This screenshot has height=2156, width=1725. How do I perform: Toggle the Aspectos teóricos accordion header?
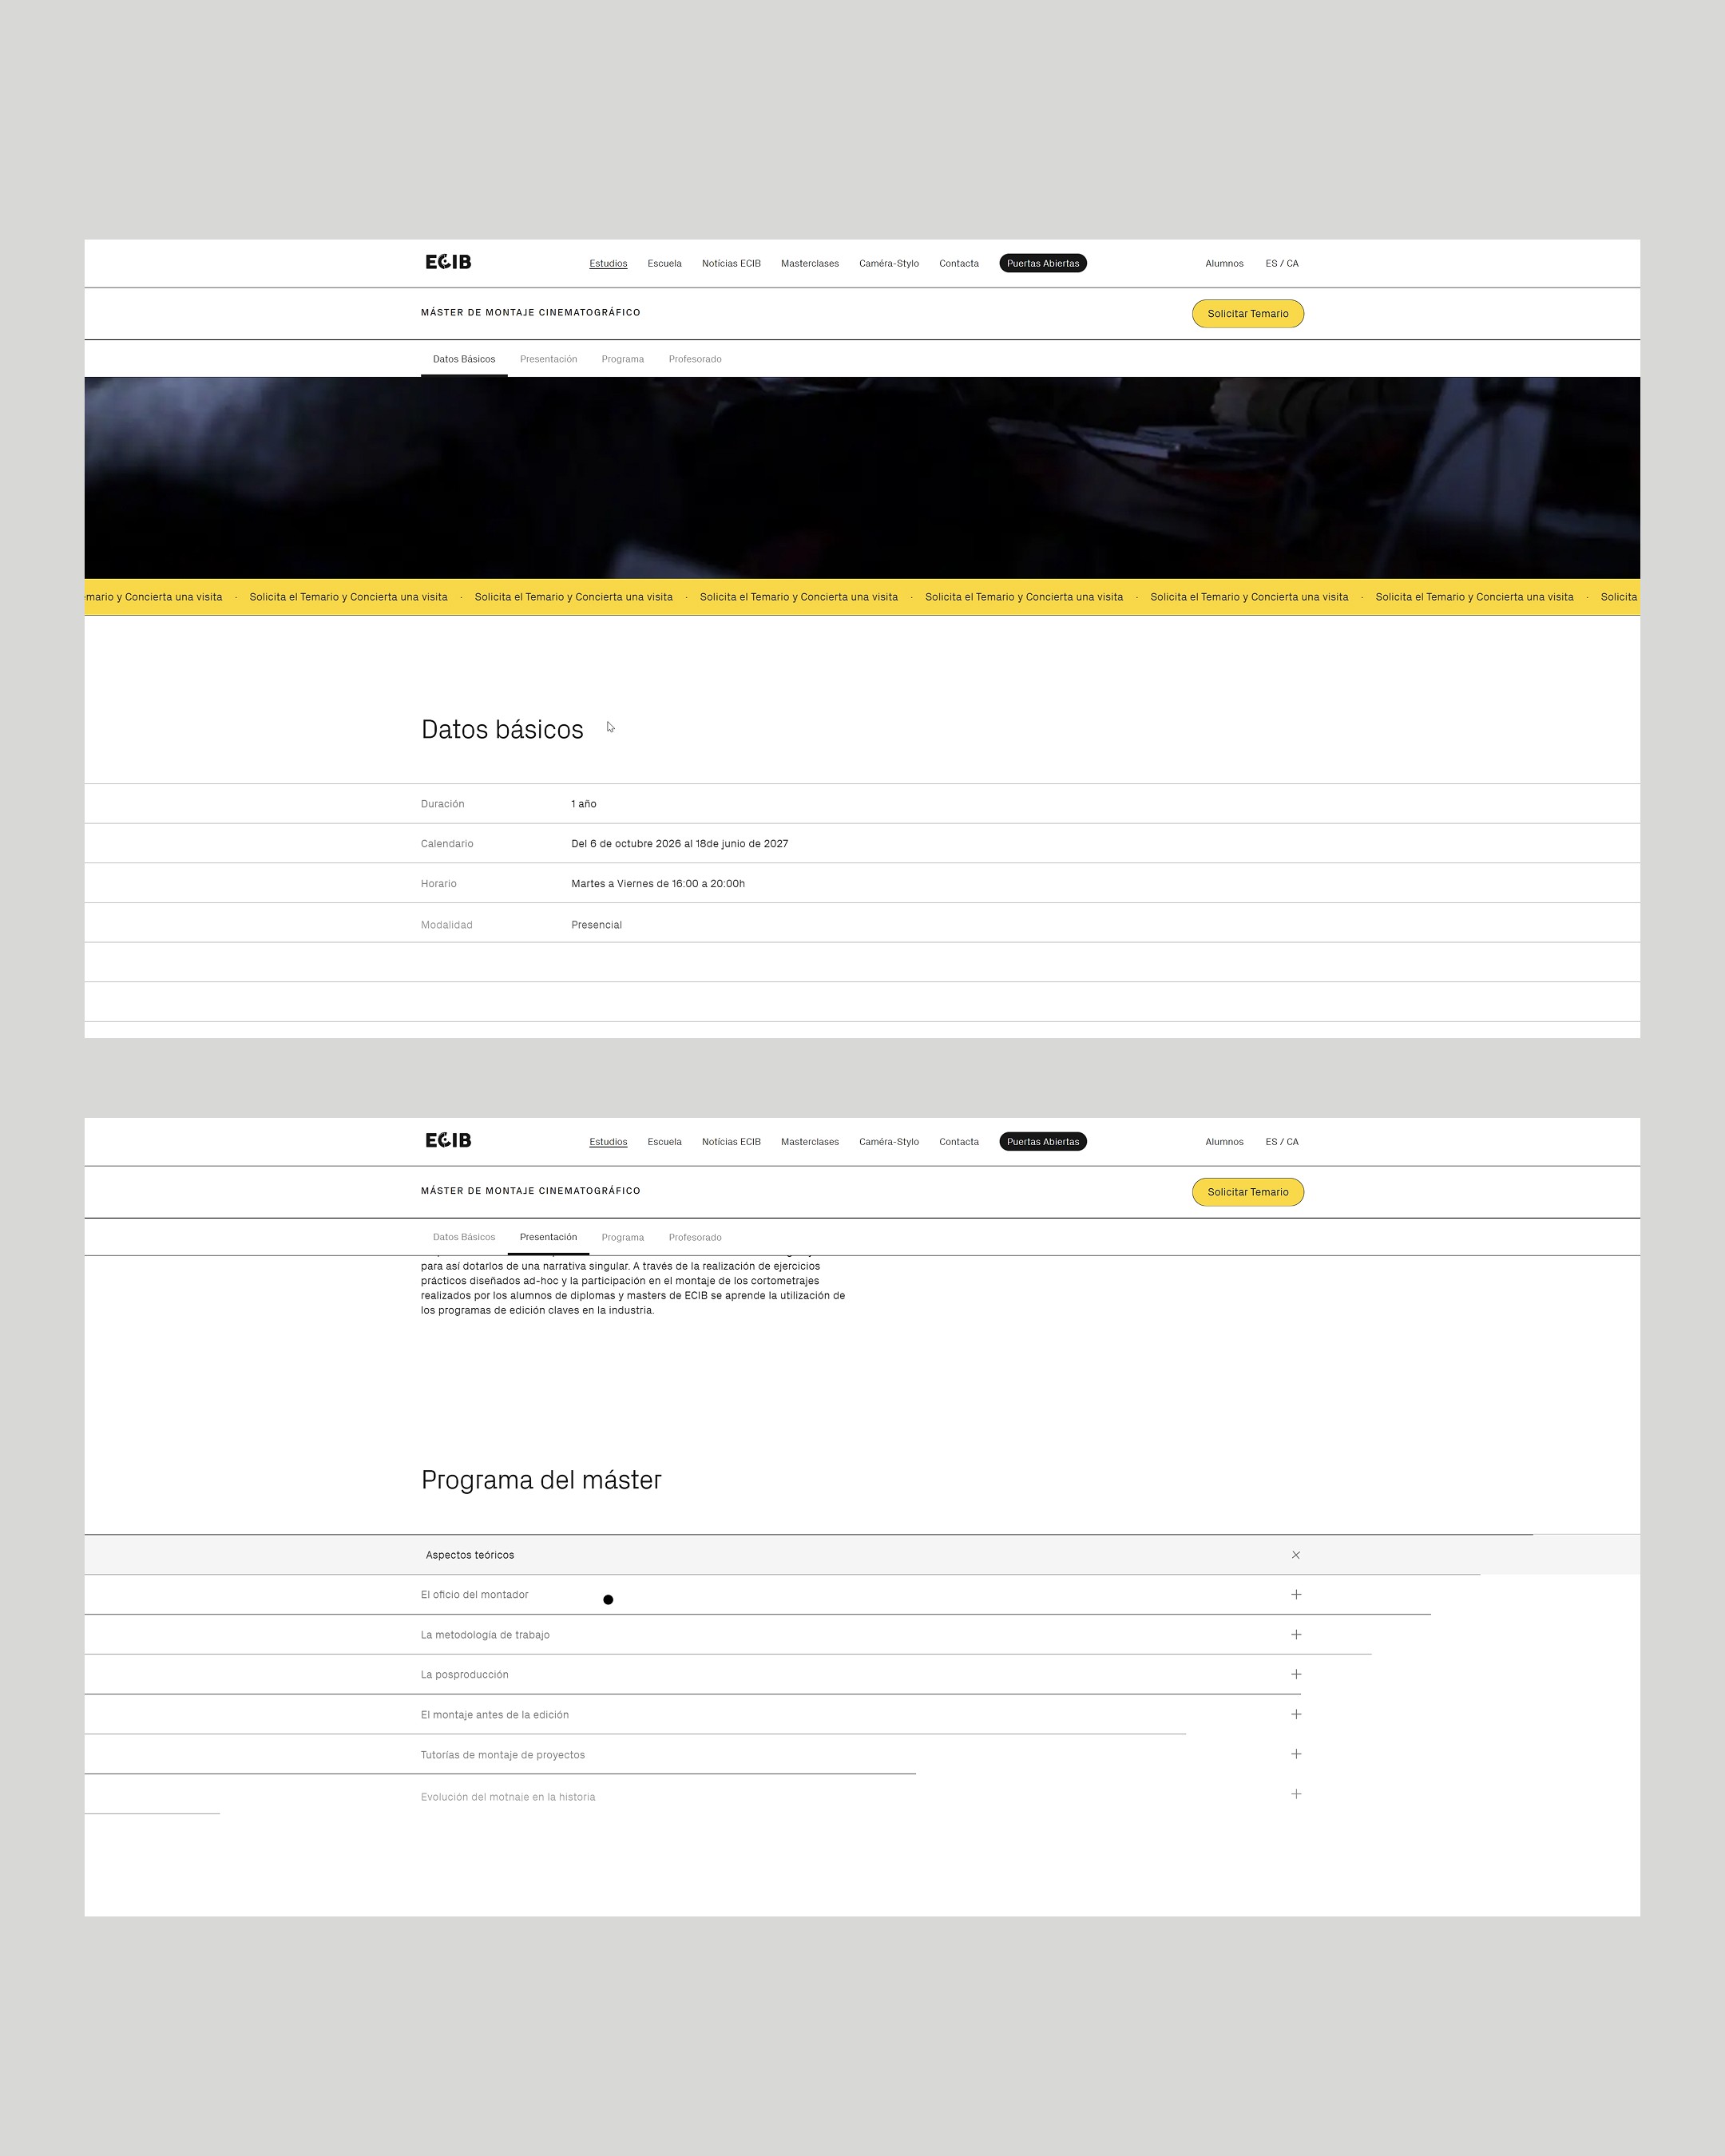[x=470, y=1555]
